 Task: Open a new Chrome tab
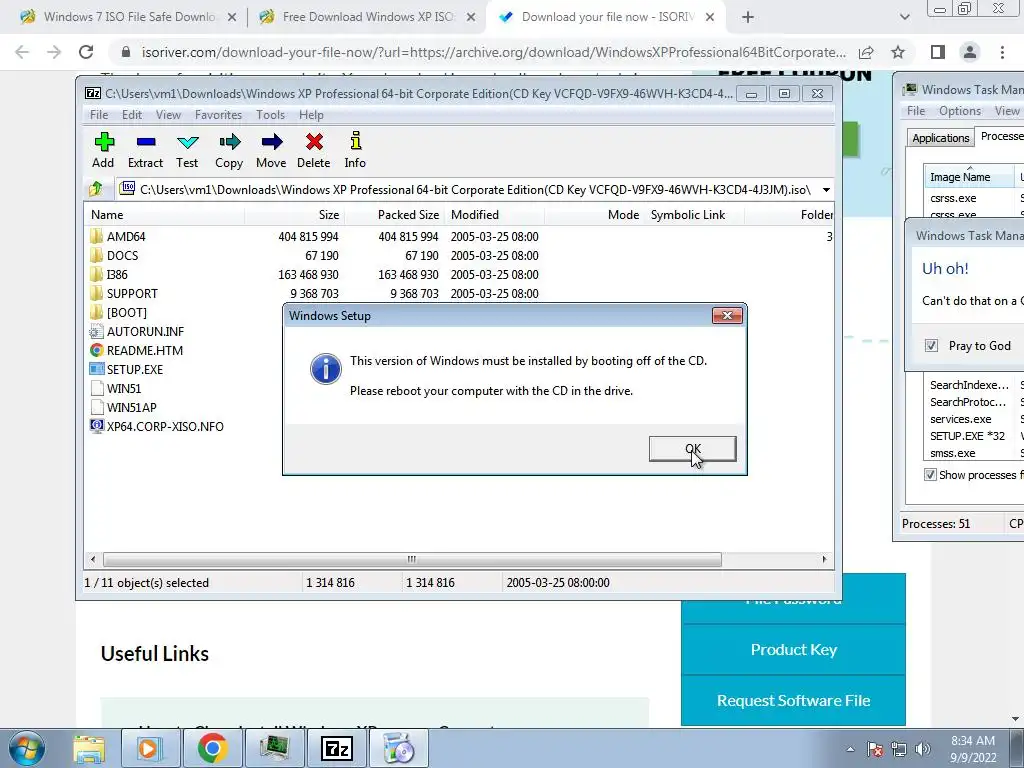pos(748,18)
